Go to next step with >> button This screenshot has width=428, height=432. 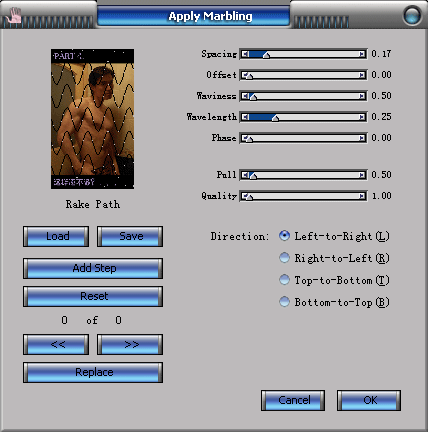click(130, 344)
